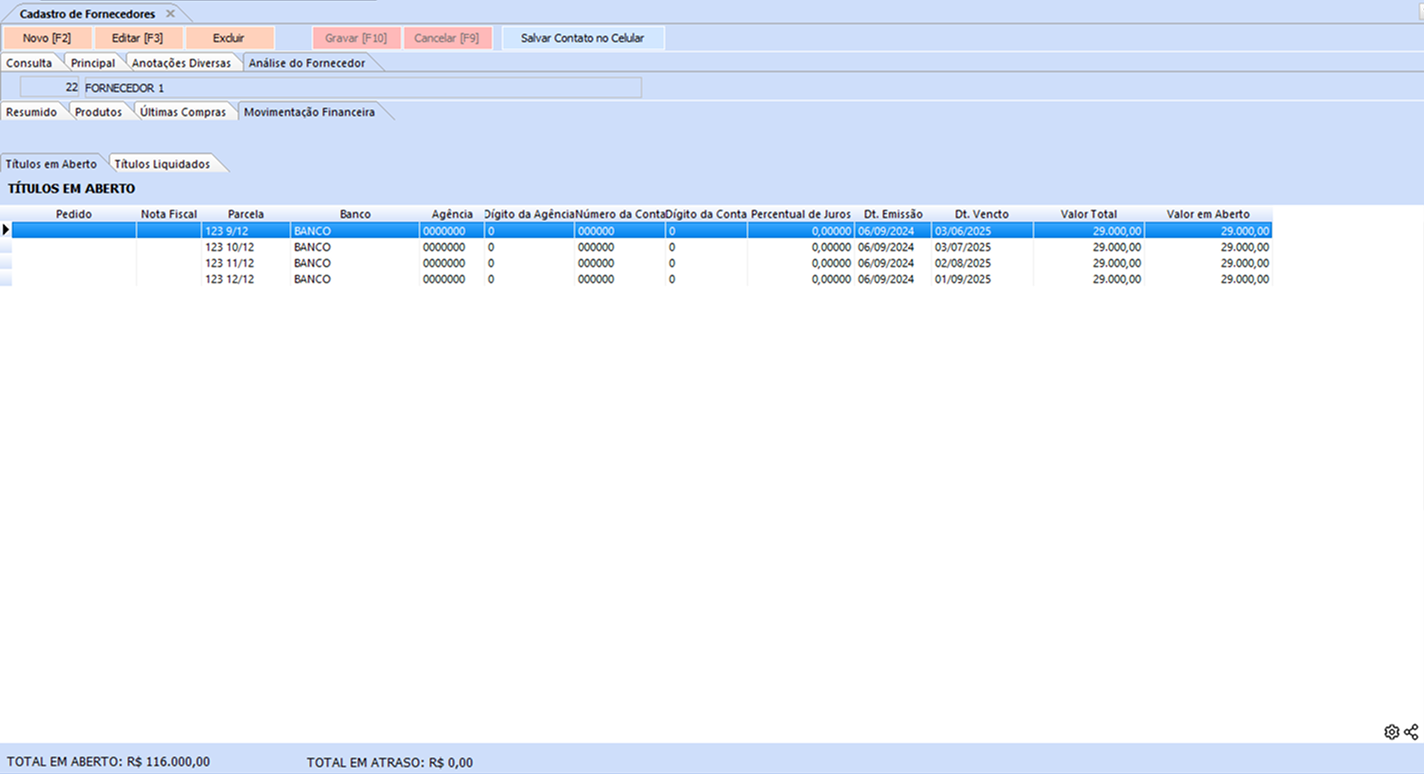Open the Anotações Diversas tab

click(181, 63)
